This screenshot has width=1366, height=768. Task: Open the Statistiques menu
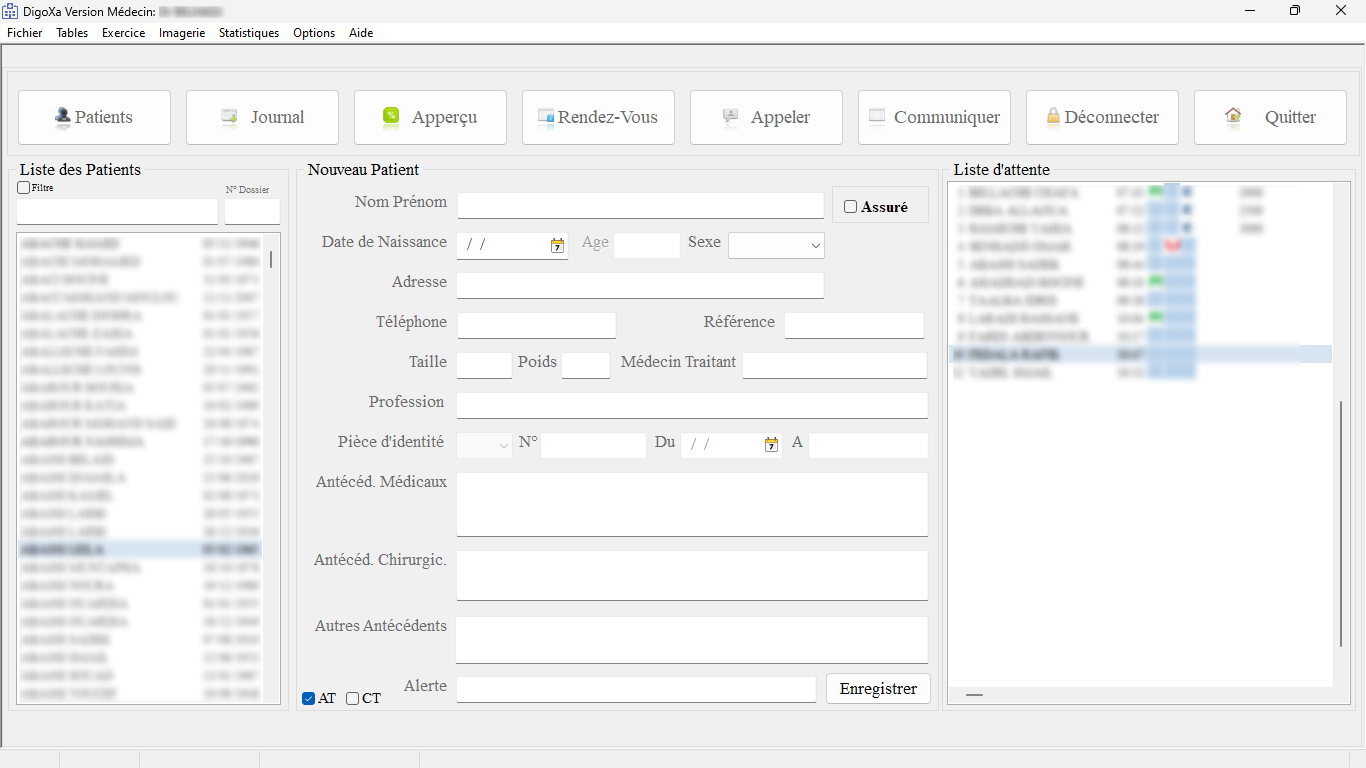pyautogui.click(x=249, y=33)
